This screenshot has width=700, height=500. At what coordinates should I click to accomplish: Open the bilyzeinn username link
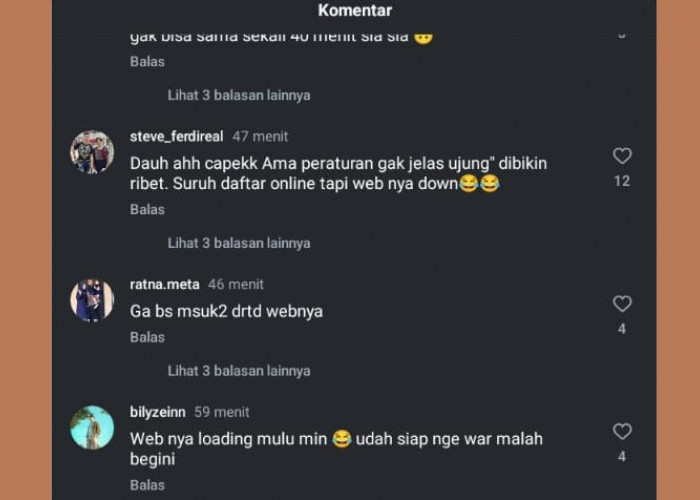158,412
